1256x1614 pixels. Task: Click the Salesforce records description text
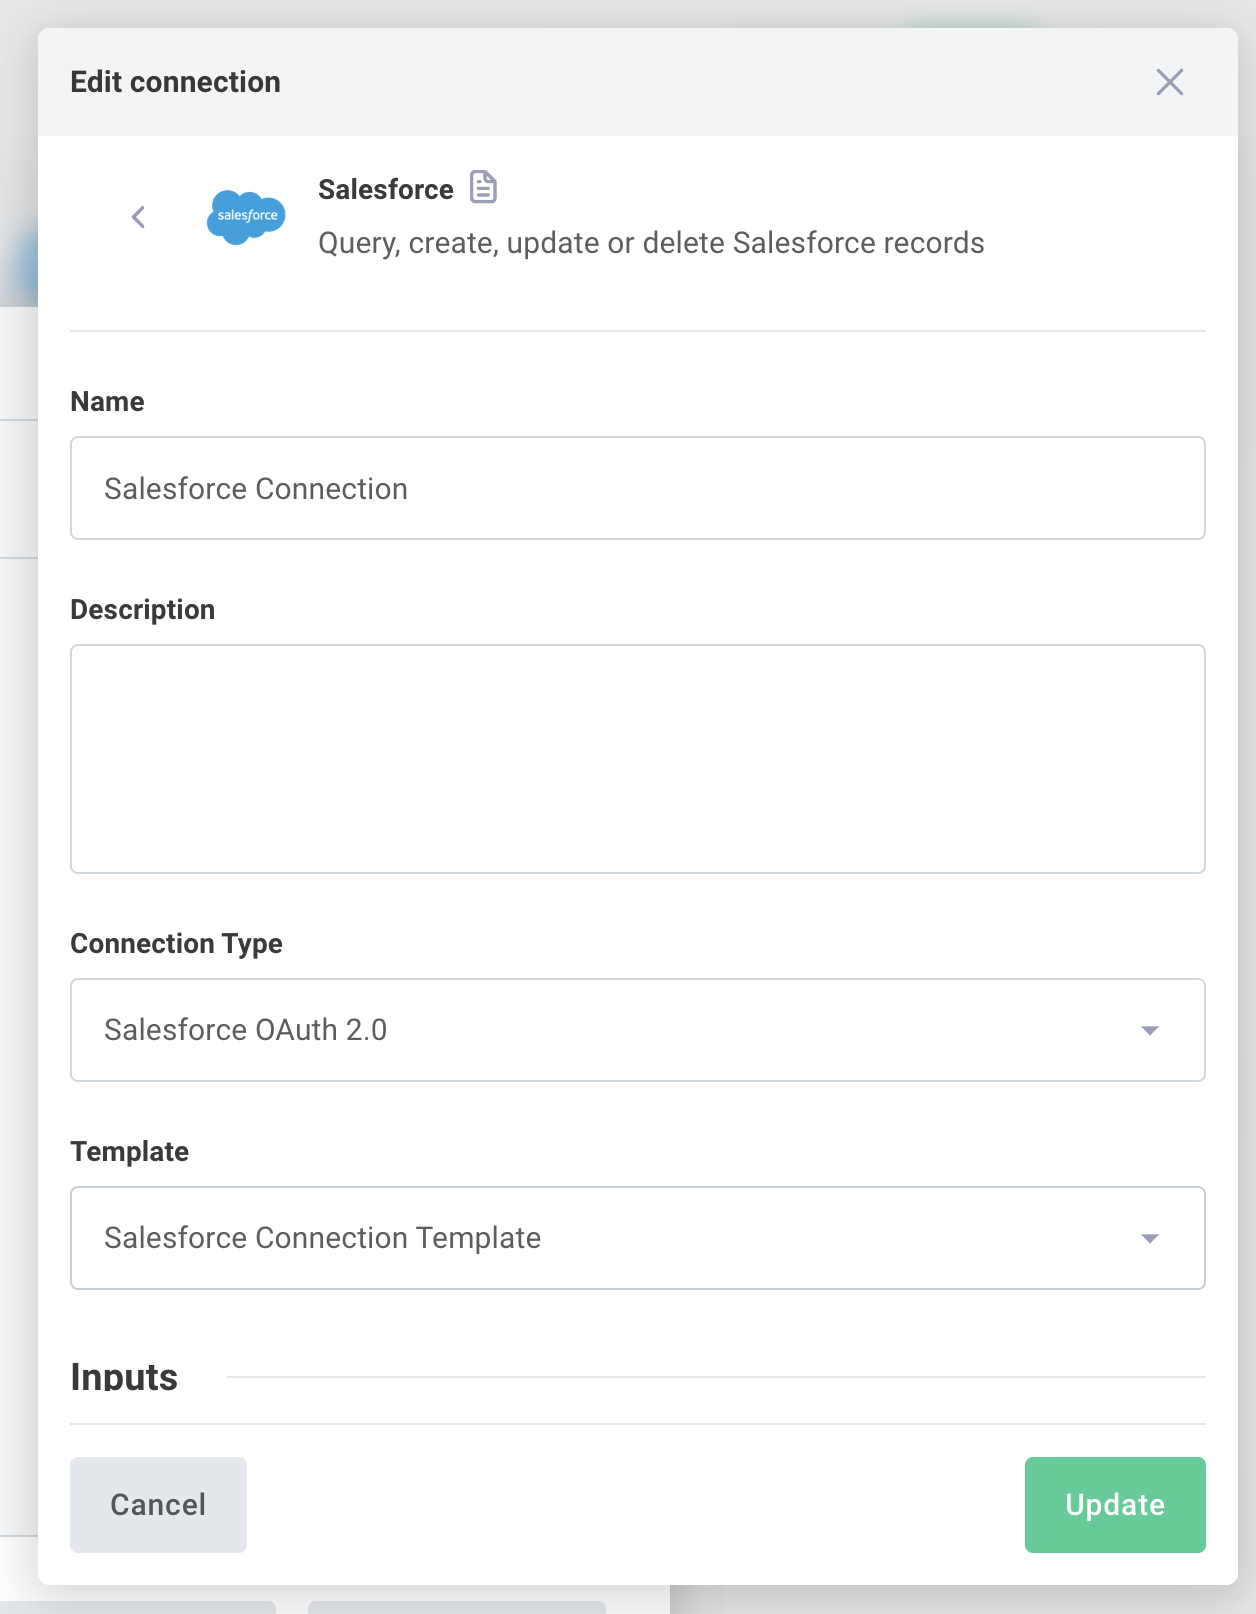pos(650,242)
